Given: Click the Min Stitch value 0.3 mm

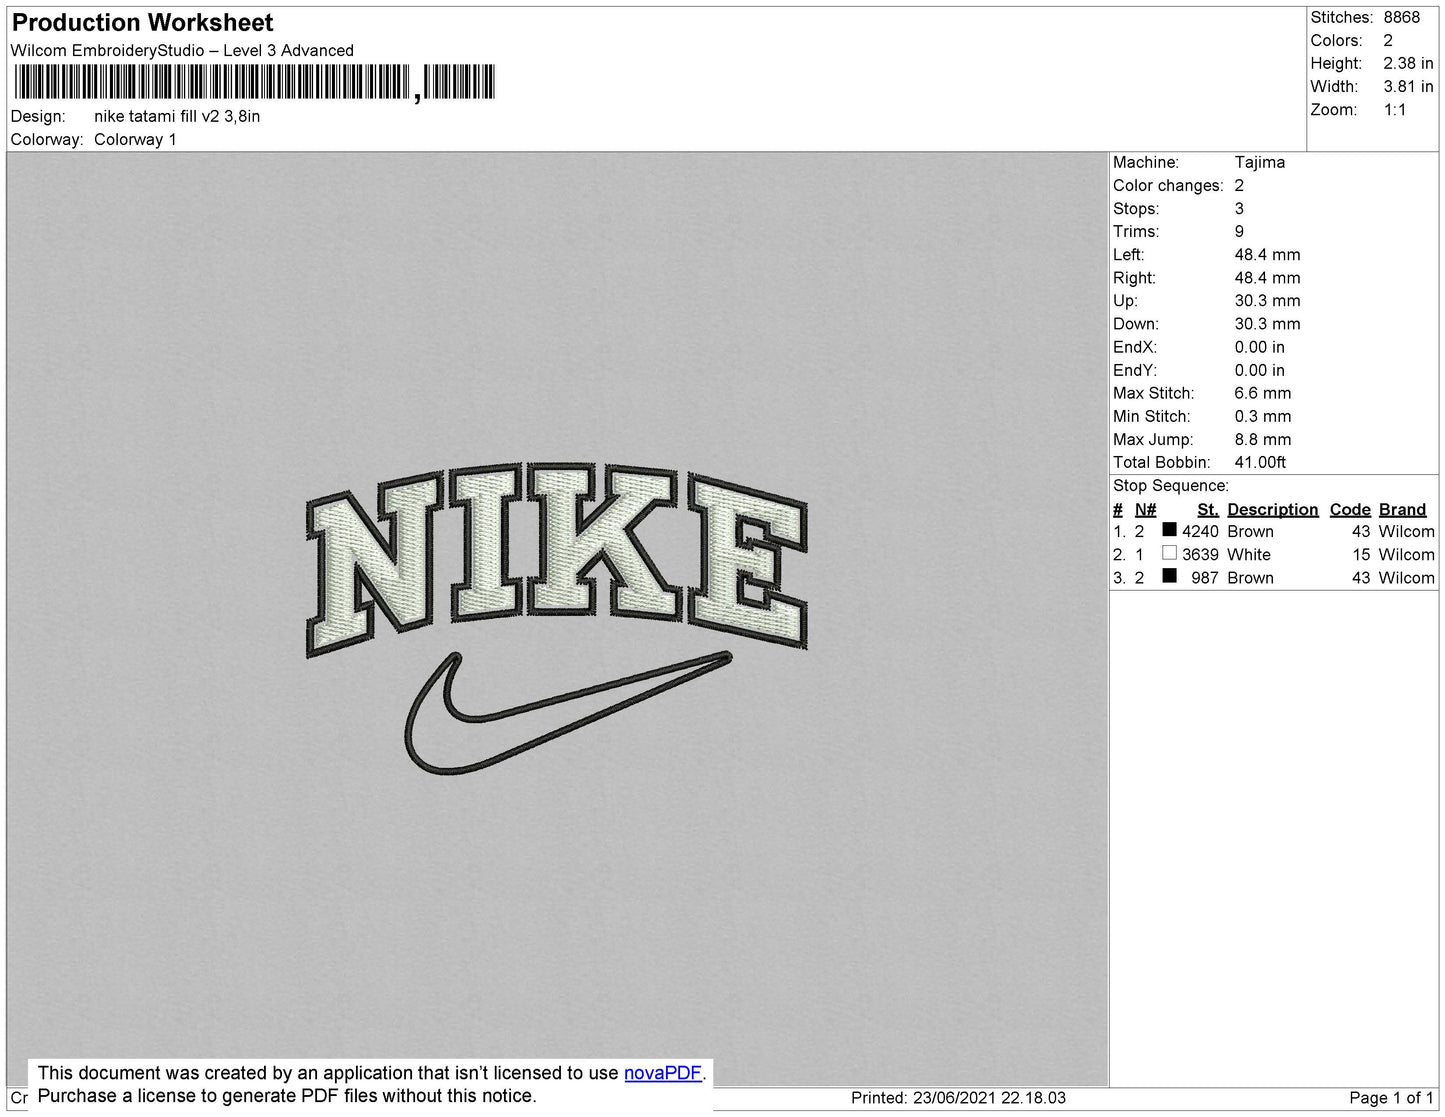Looking at the screenshot, I should coord(1262,416).
